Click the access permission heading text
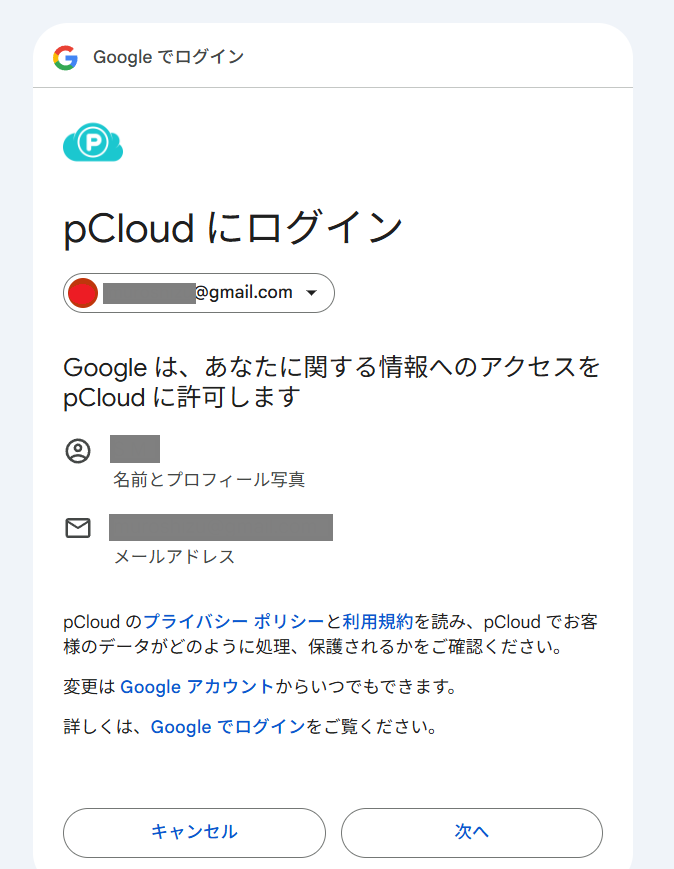This screenshot has width=674, height=869. coord(331,382)
